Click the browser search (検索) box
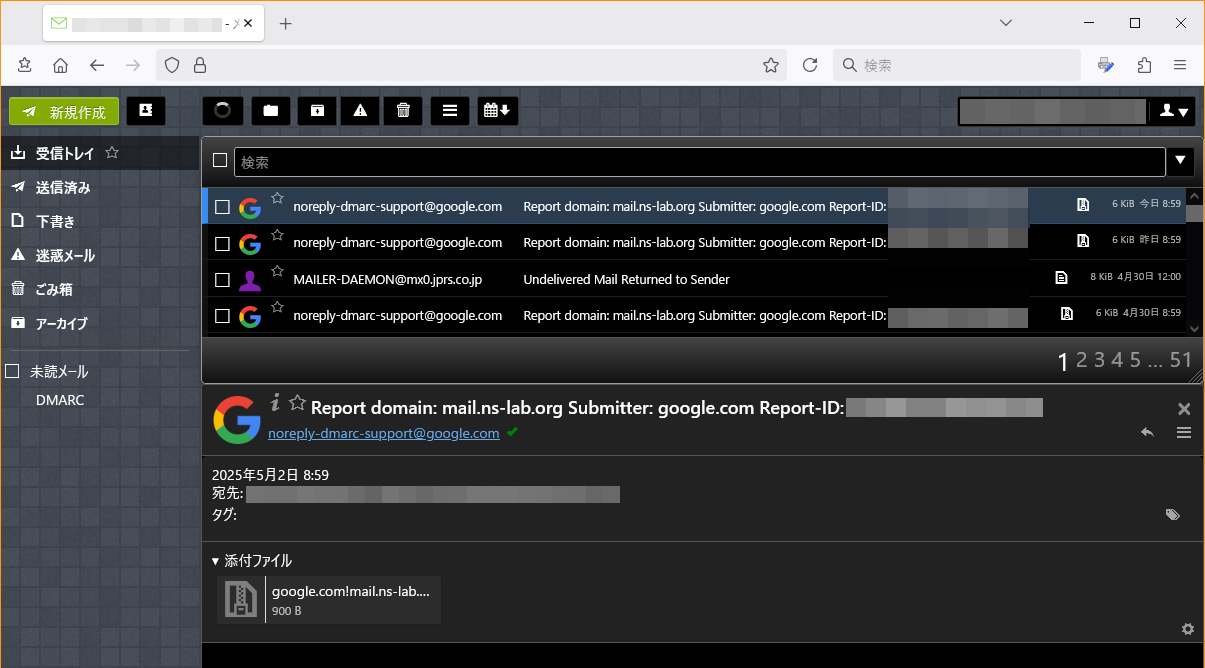 957,65
